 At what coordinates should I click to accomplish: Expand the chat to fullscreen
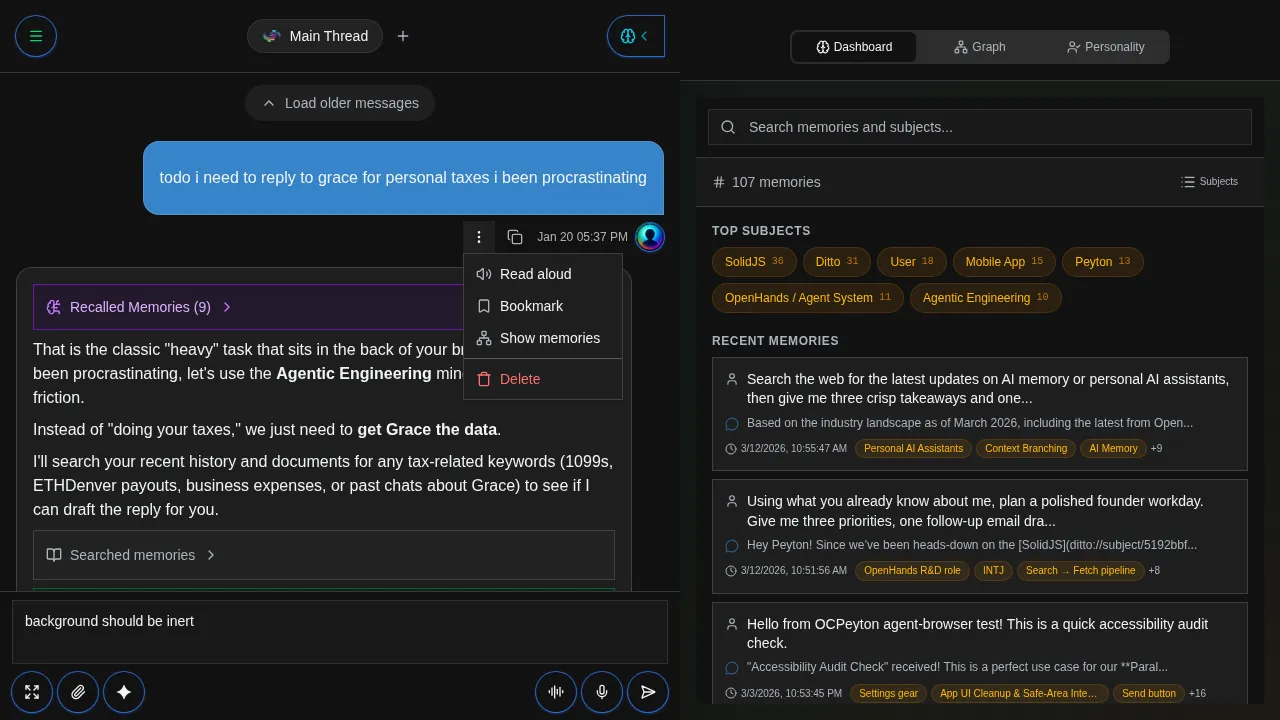point(32,692)
